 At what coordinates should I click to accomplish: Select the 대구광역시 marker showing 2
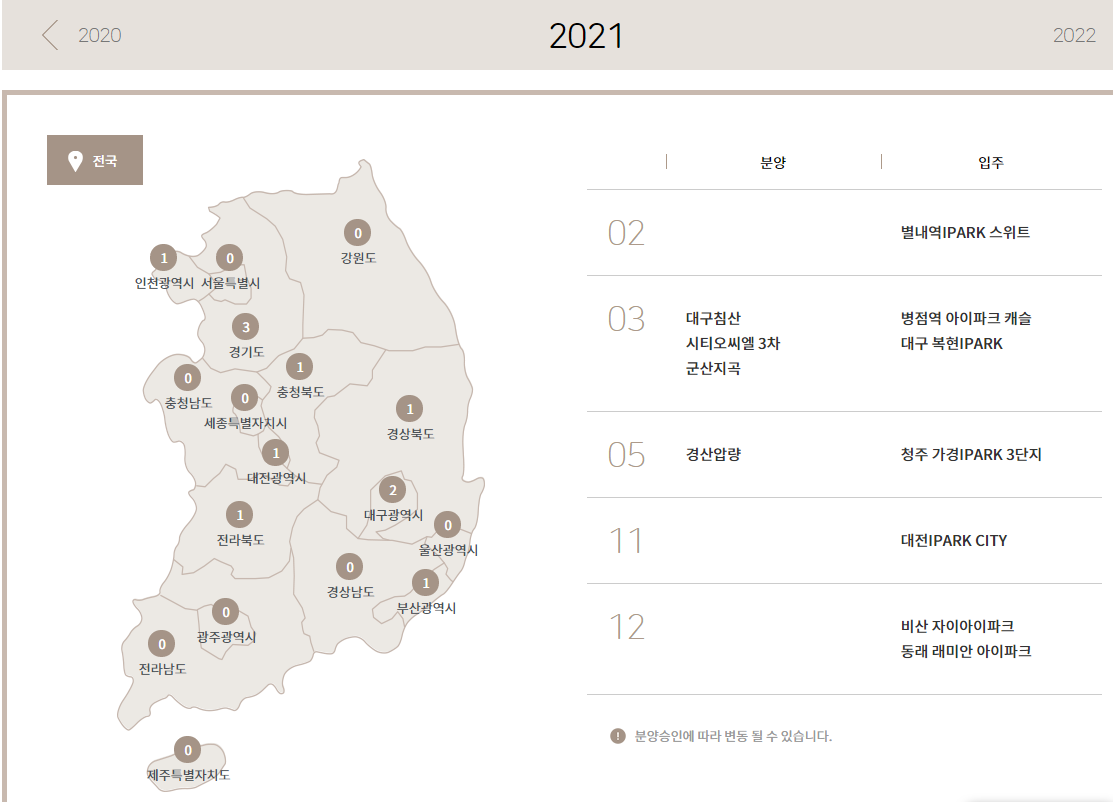(393, 490)
